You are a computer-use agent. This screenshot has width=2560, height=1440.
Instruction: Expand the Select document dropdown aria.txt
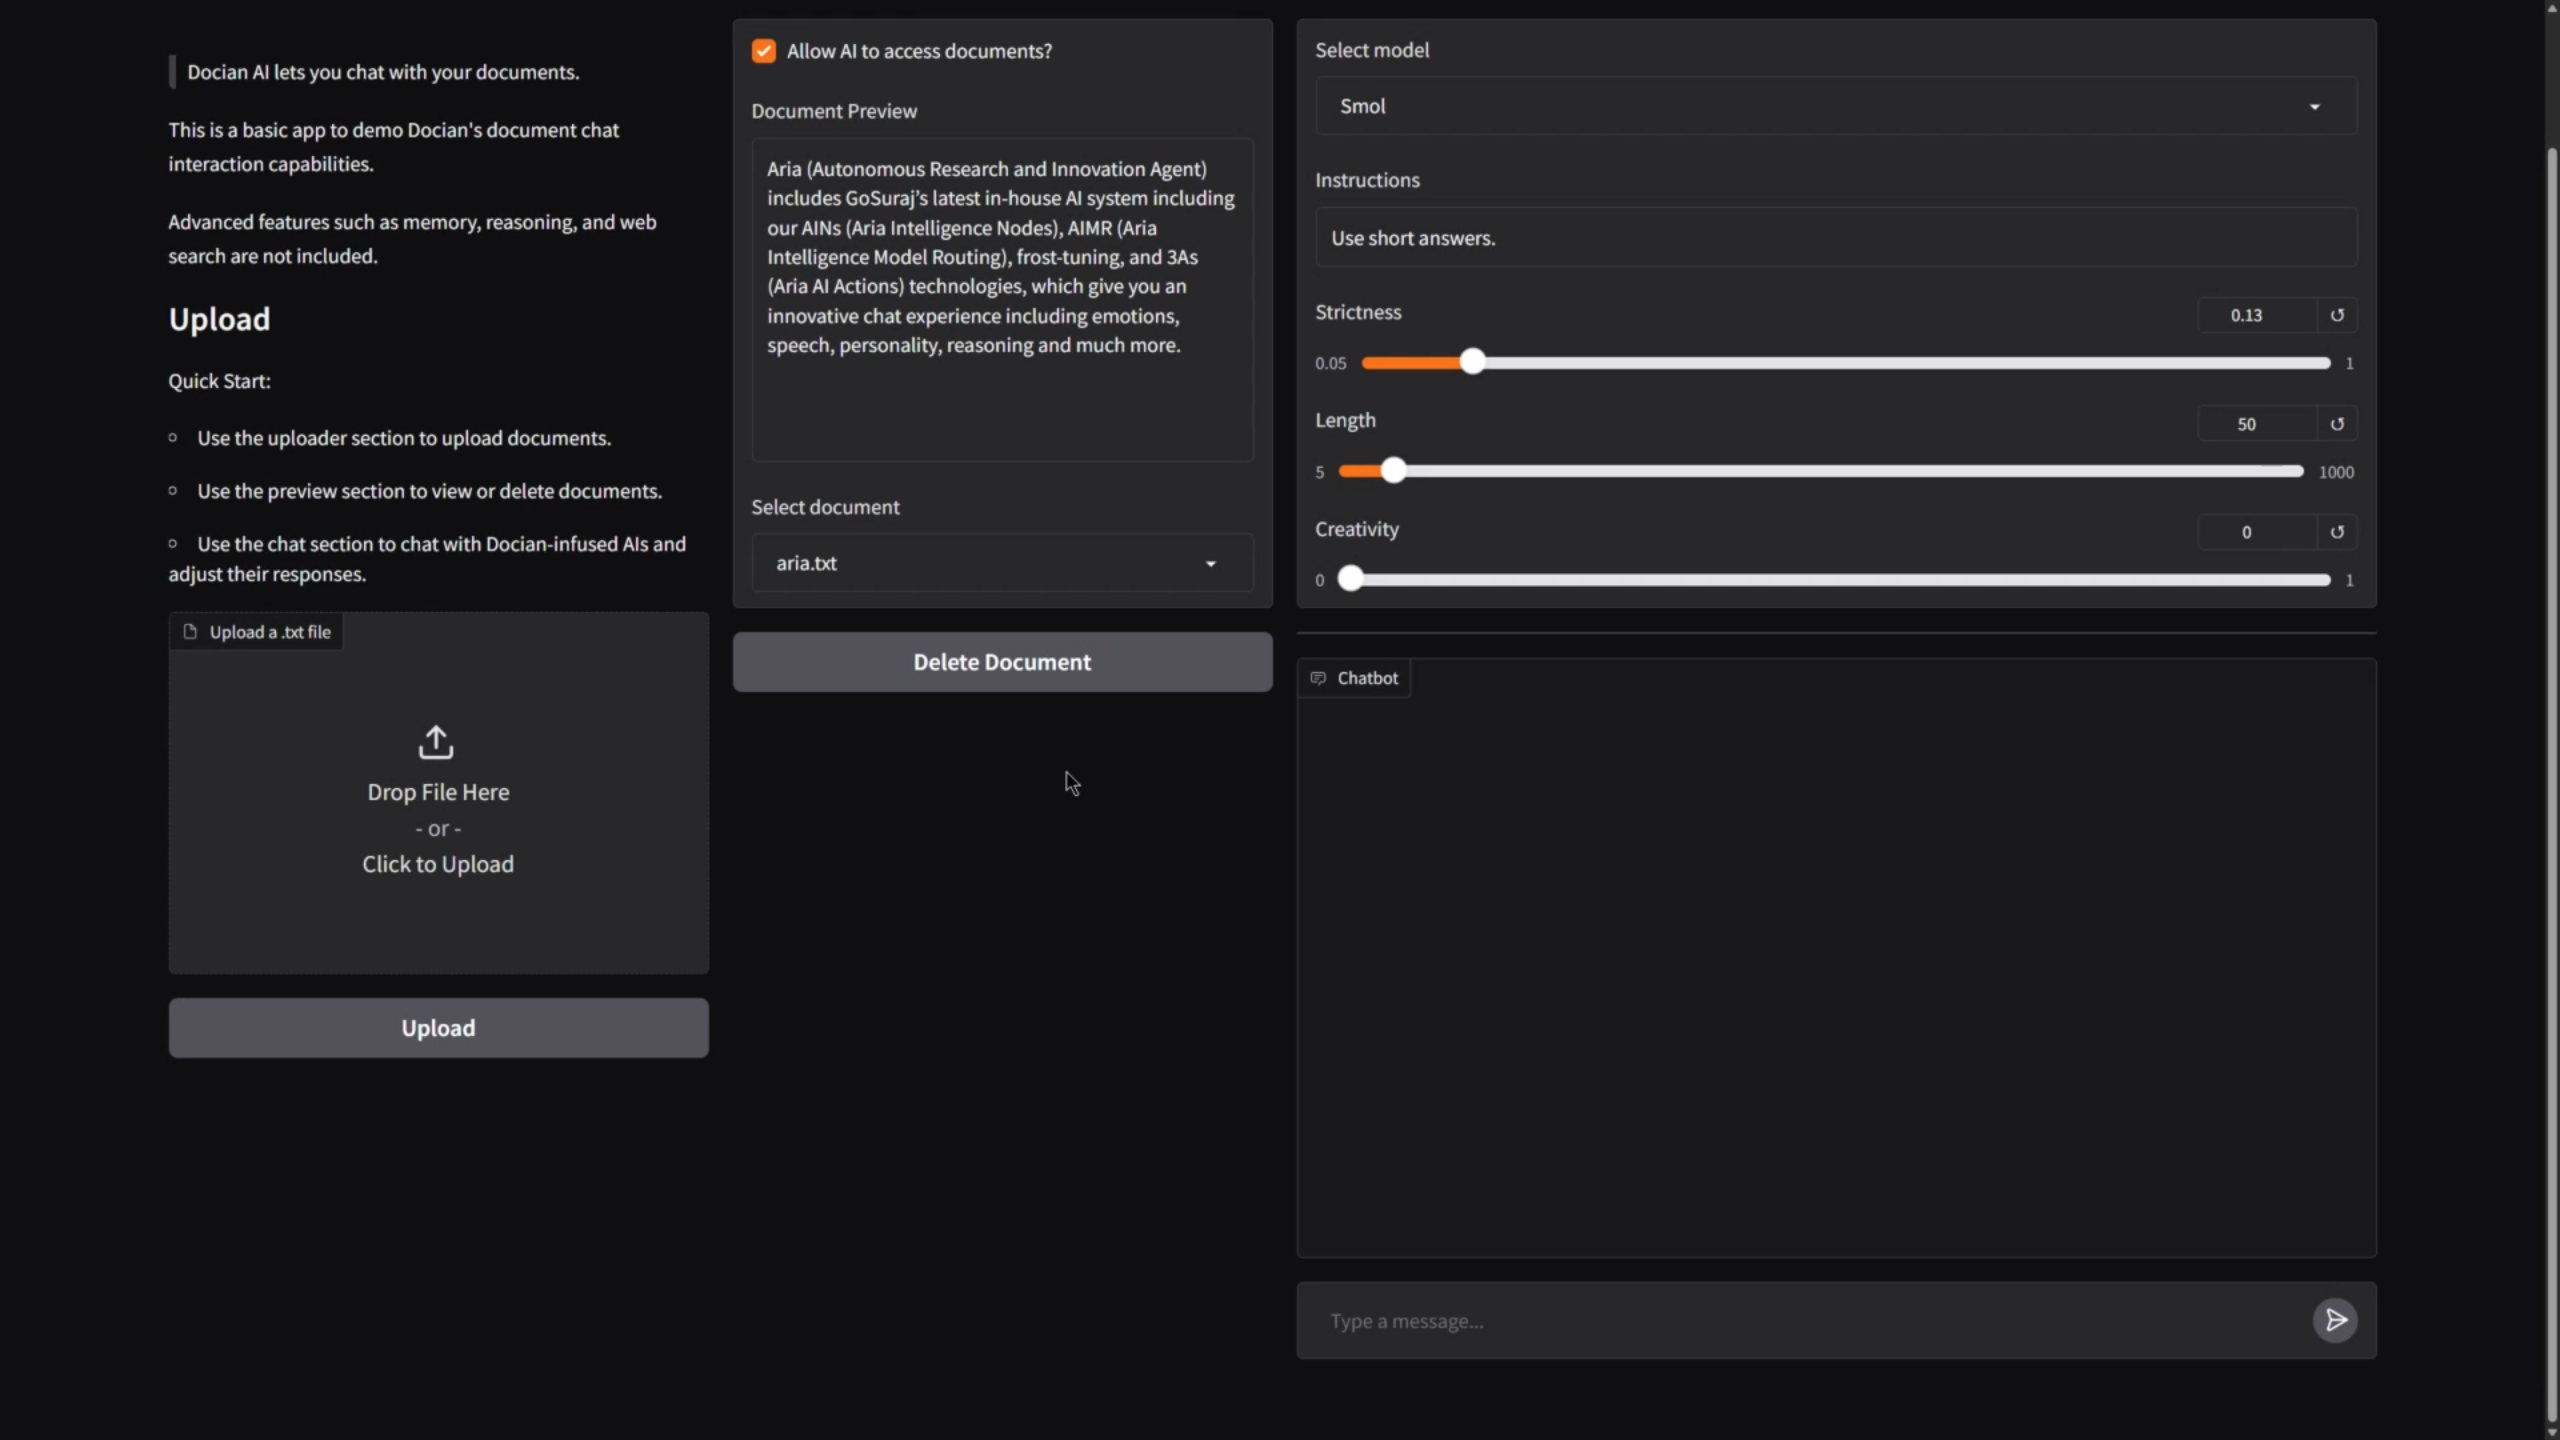1002,563
